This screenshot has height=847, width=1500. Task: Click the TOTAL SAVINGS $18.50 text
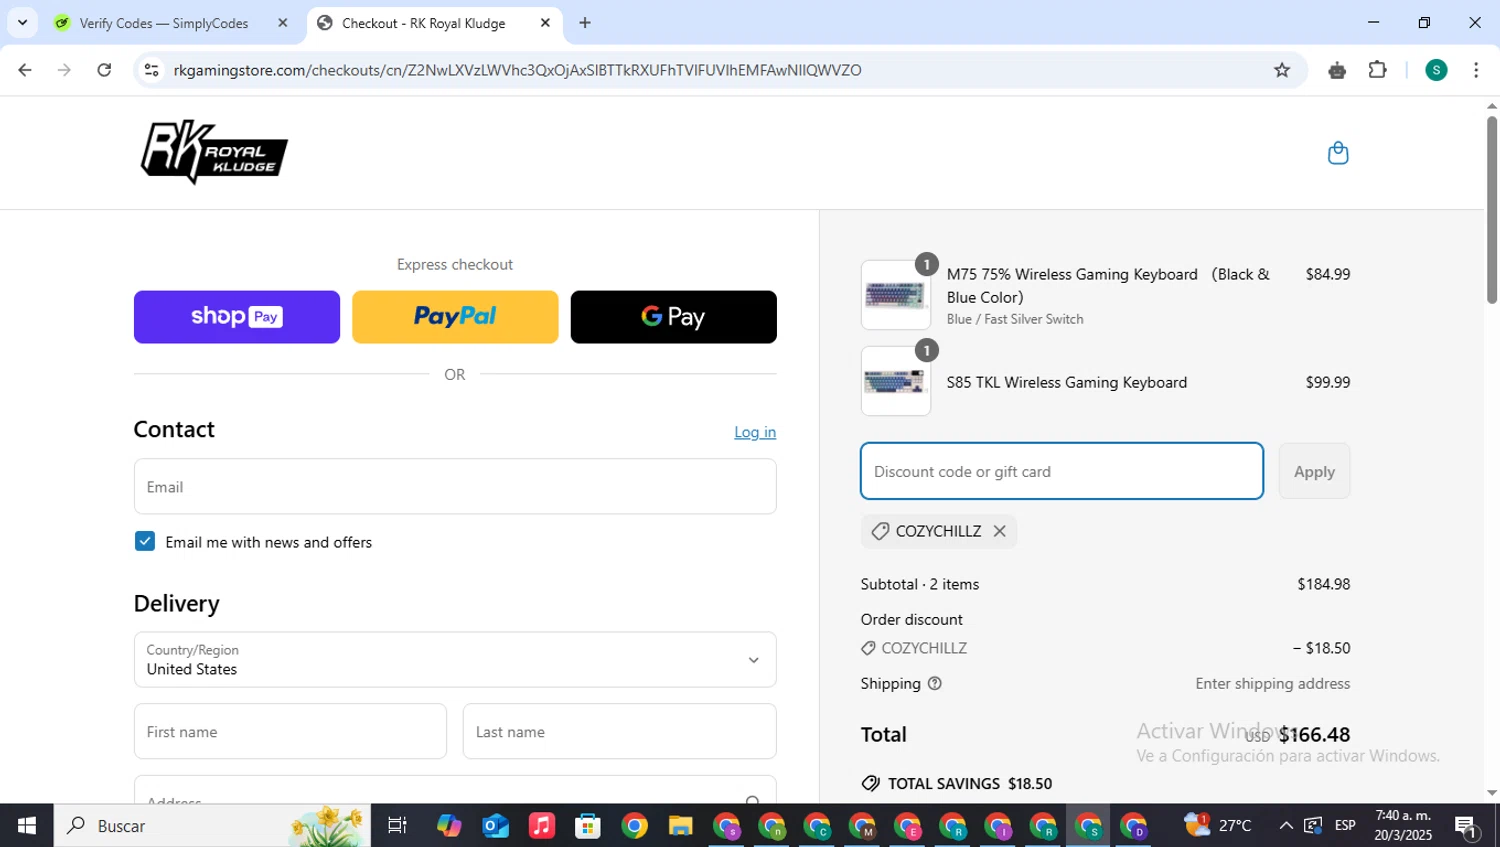point(969,784)
